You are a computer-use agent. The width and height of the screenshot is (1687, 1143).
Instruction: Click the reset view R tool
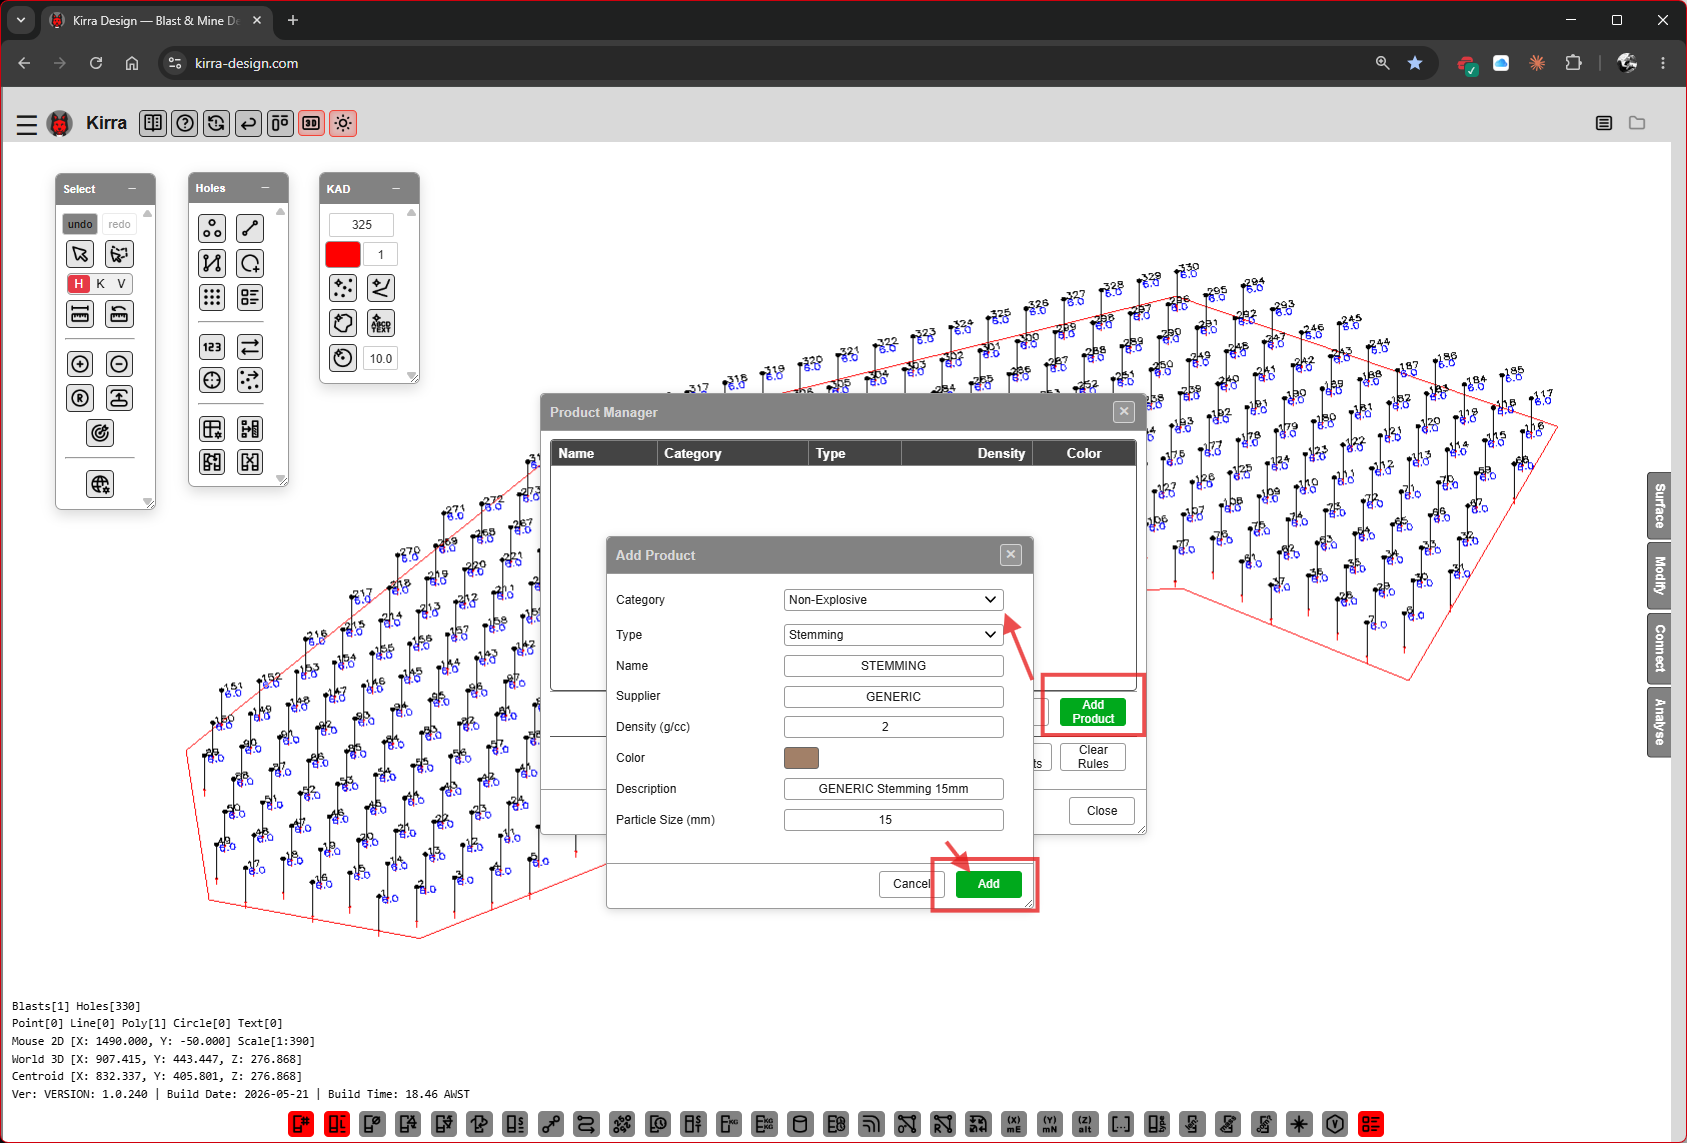click(x=81, y=398)
